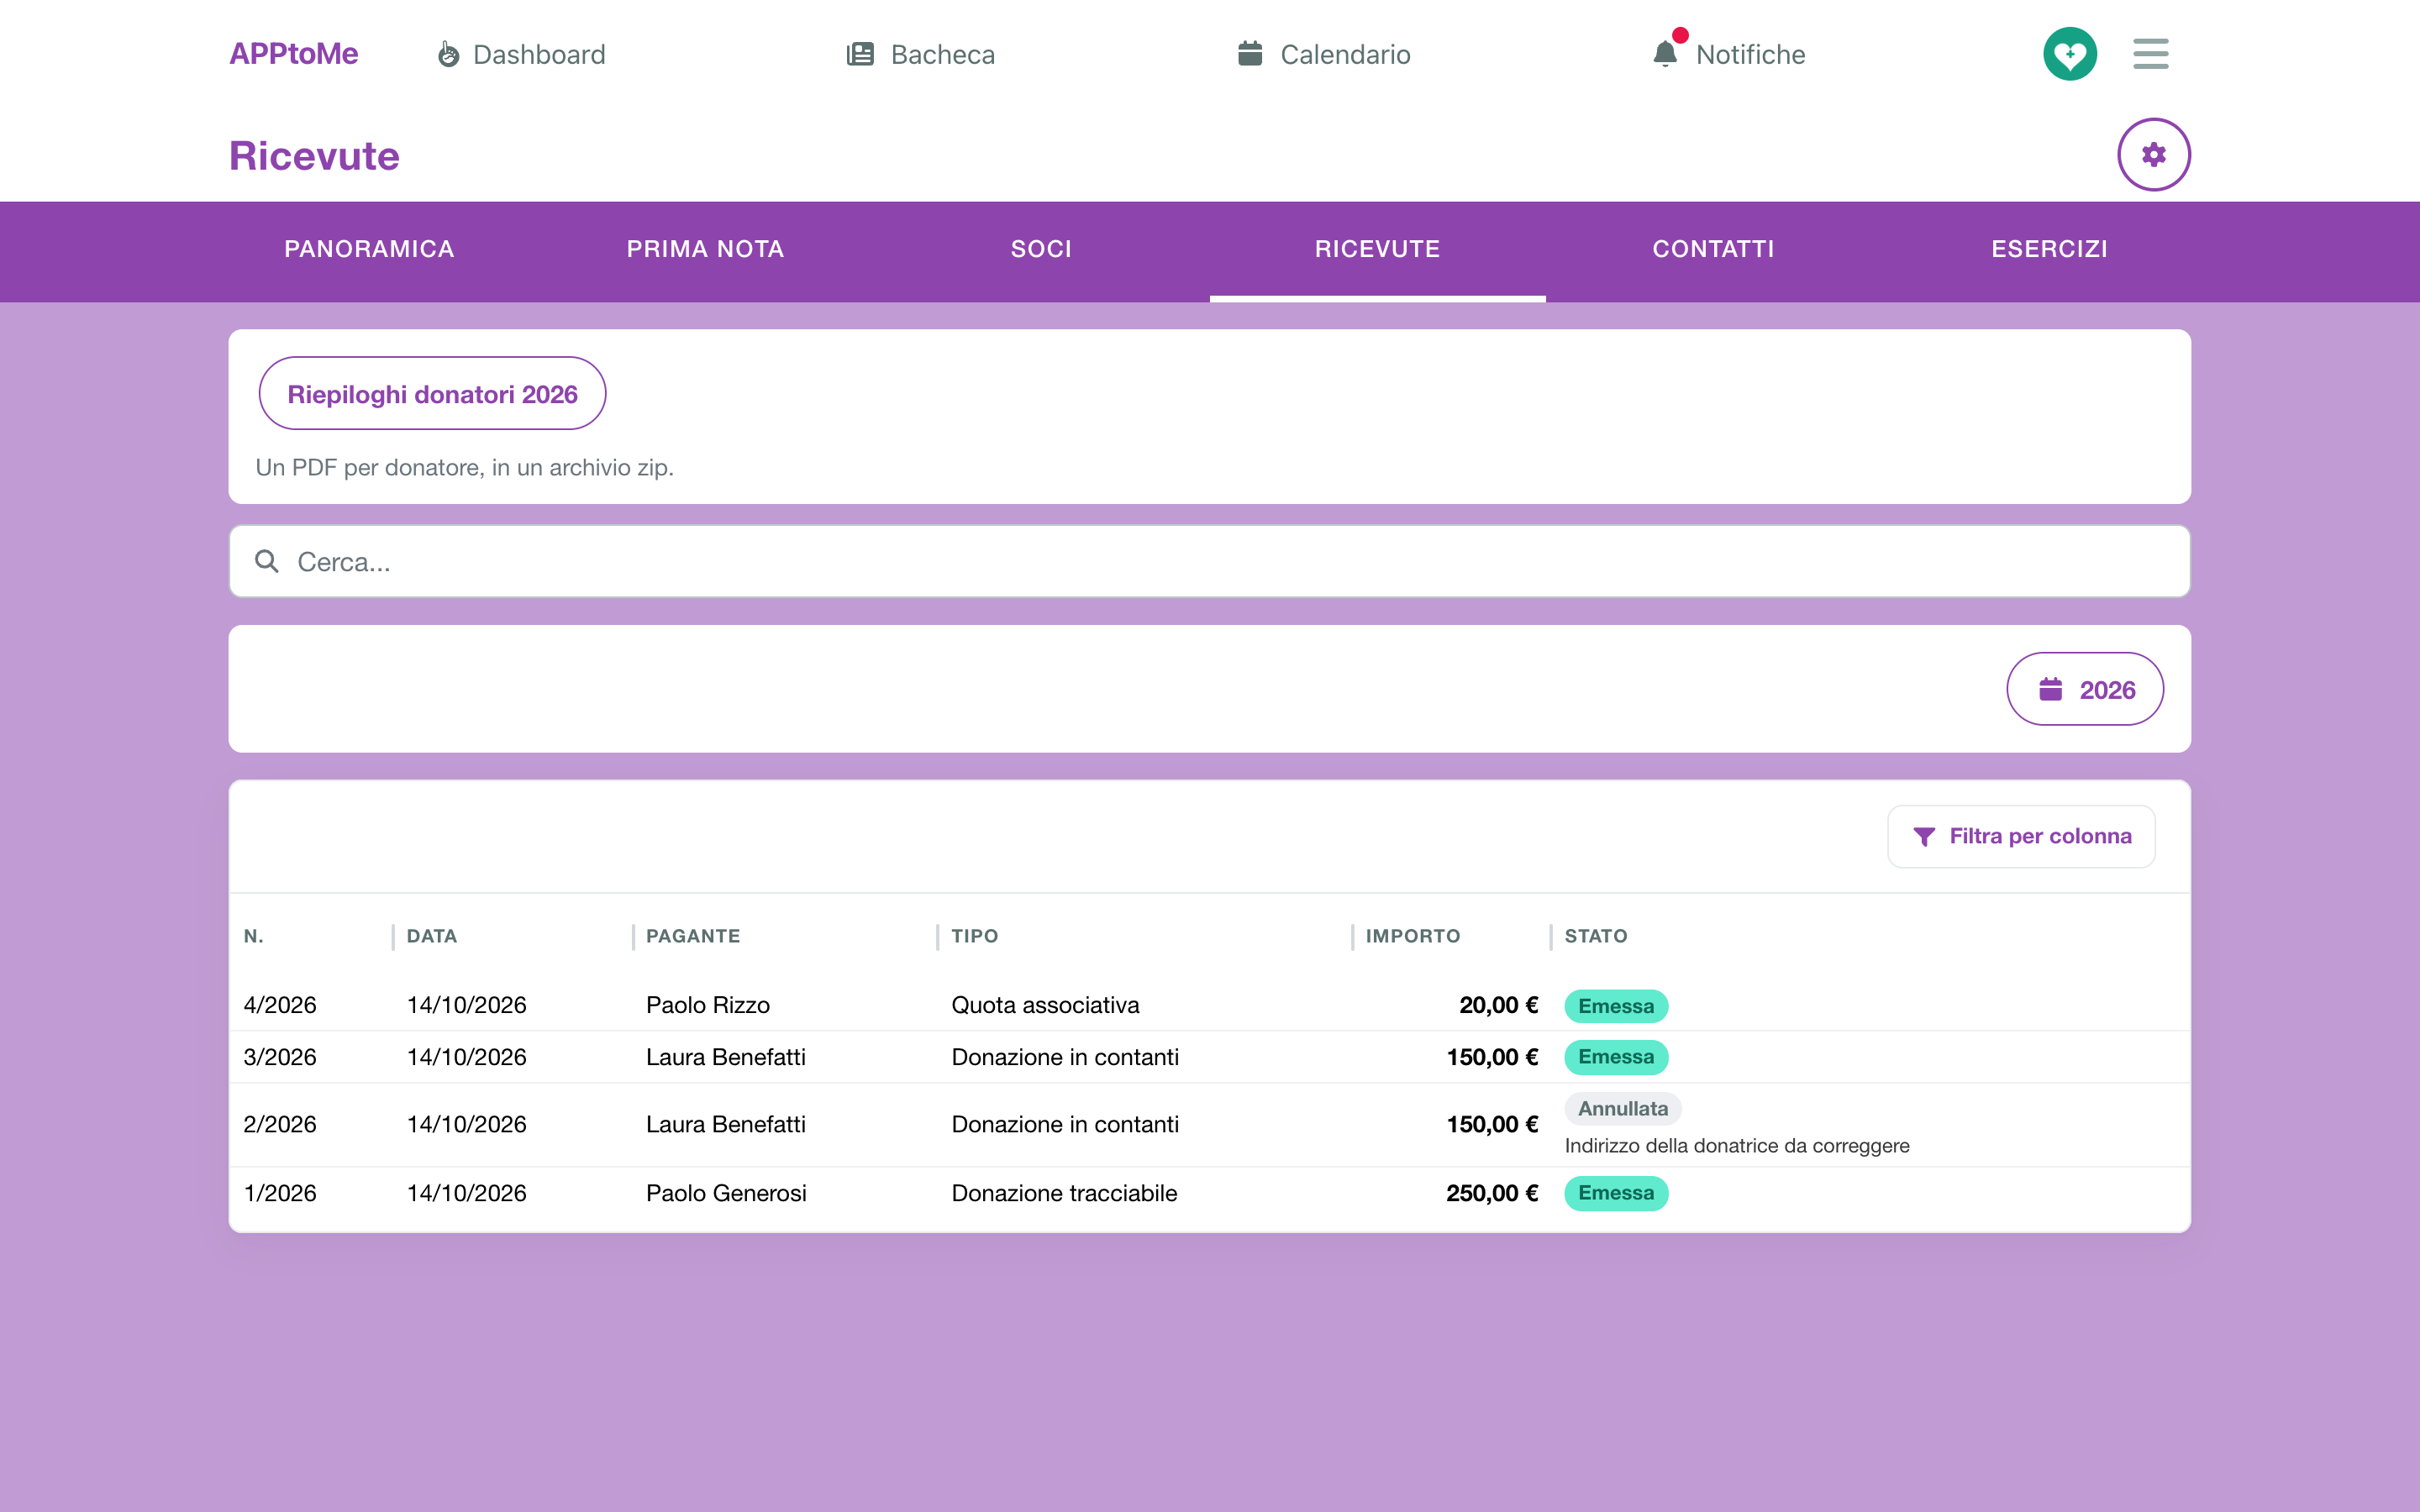Open receipt 1/2026 row
Screen dimensions: 2420x1512
(1209, 1193)
